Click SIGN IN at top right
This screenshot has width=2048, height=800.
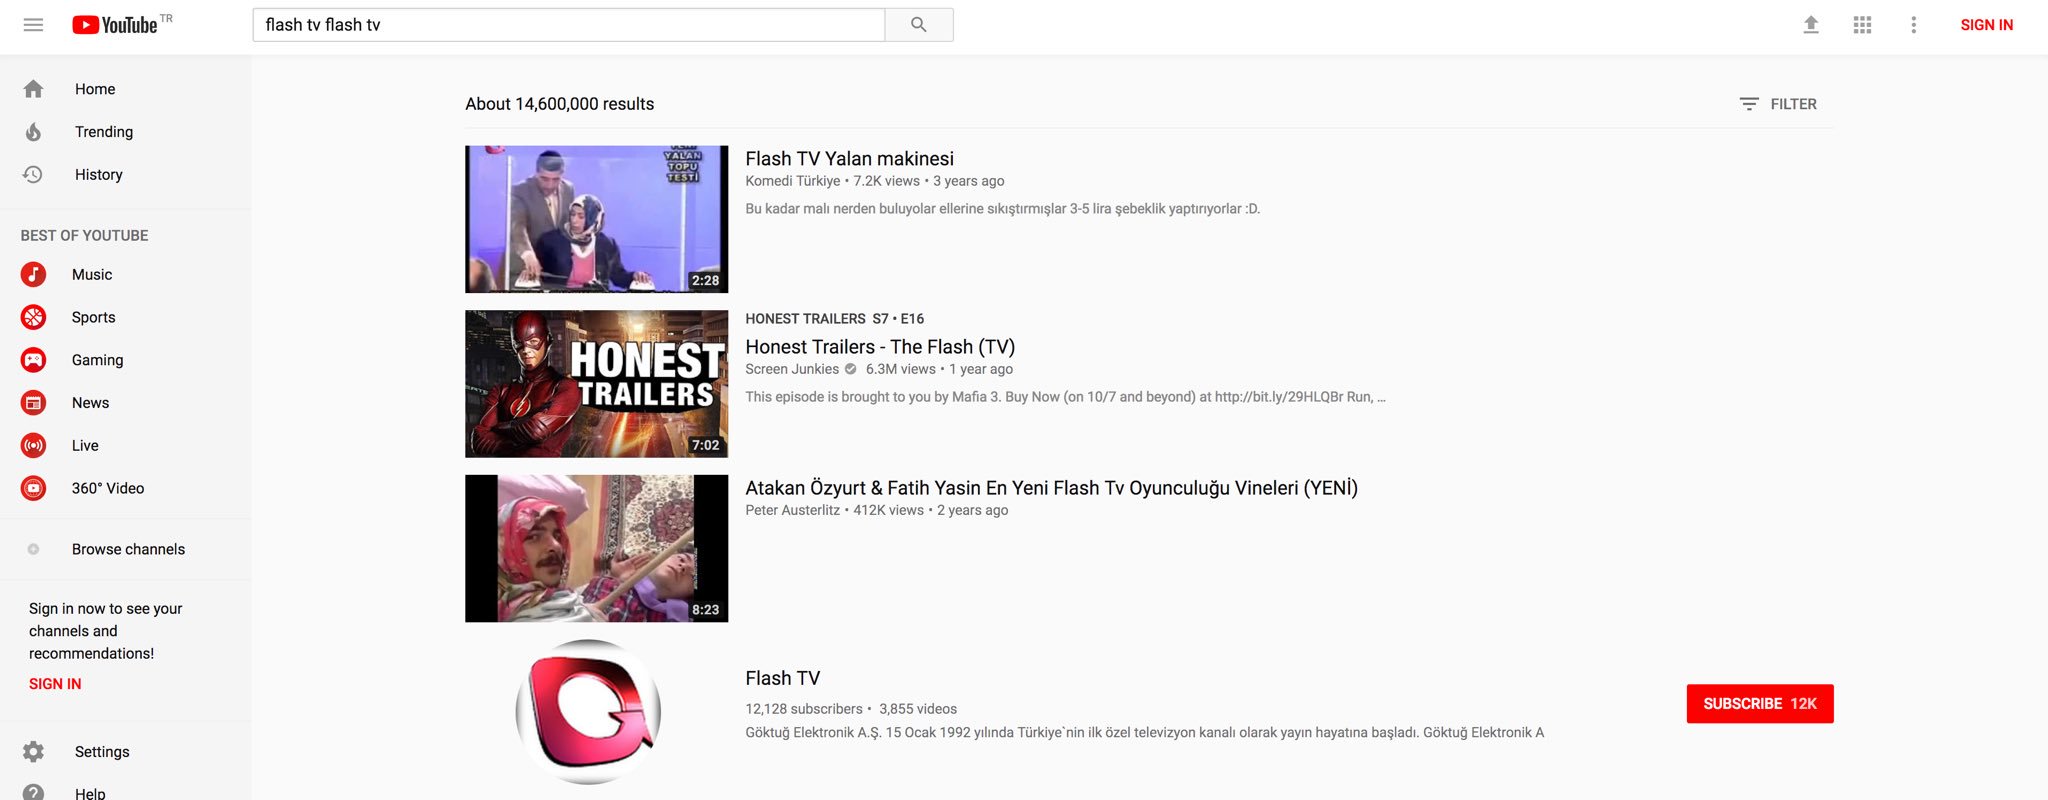[x=1986, y=25]
